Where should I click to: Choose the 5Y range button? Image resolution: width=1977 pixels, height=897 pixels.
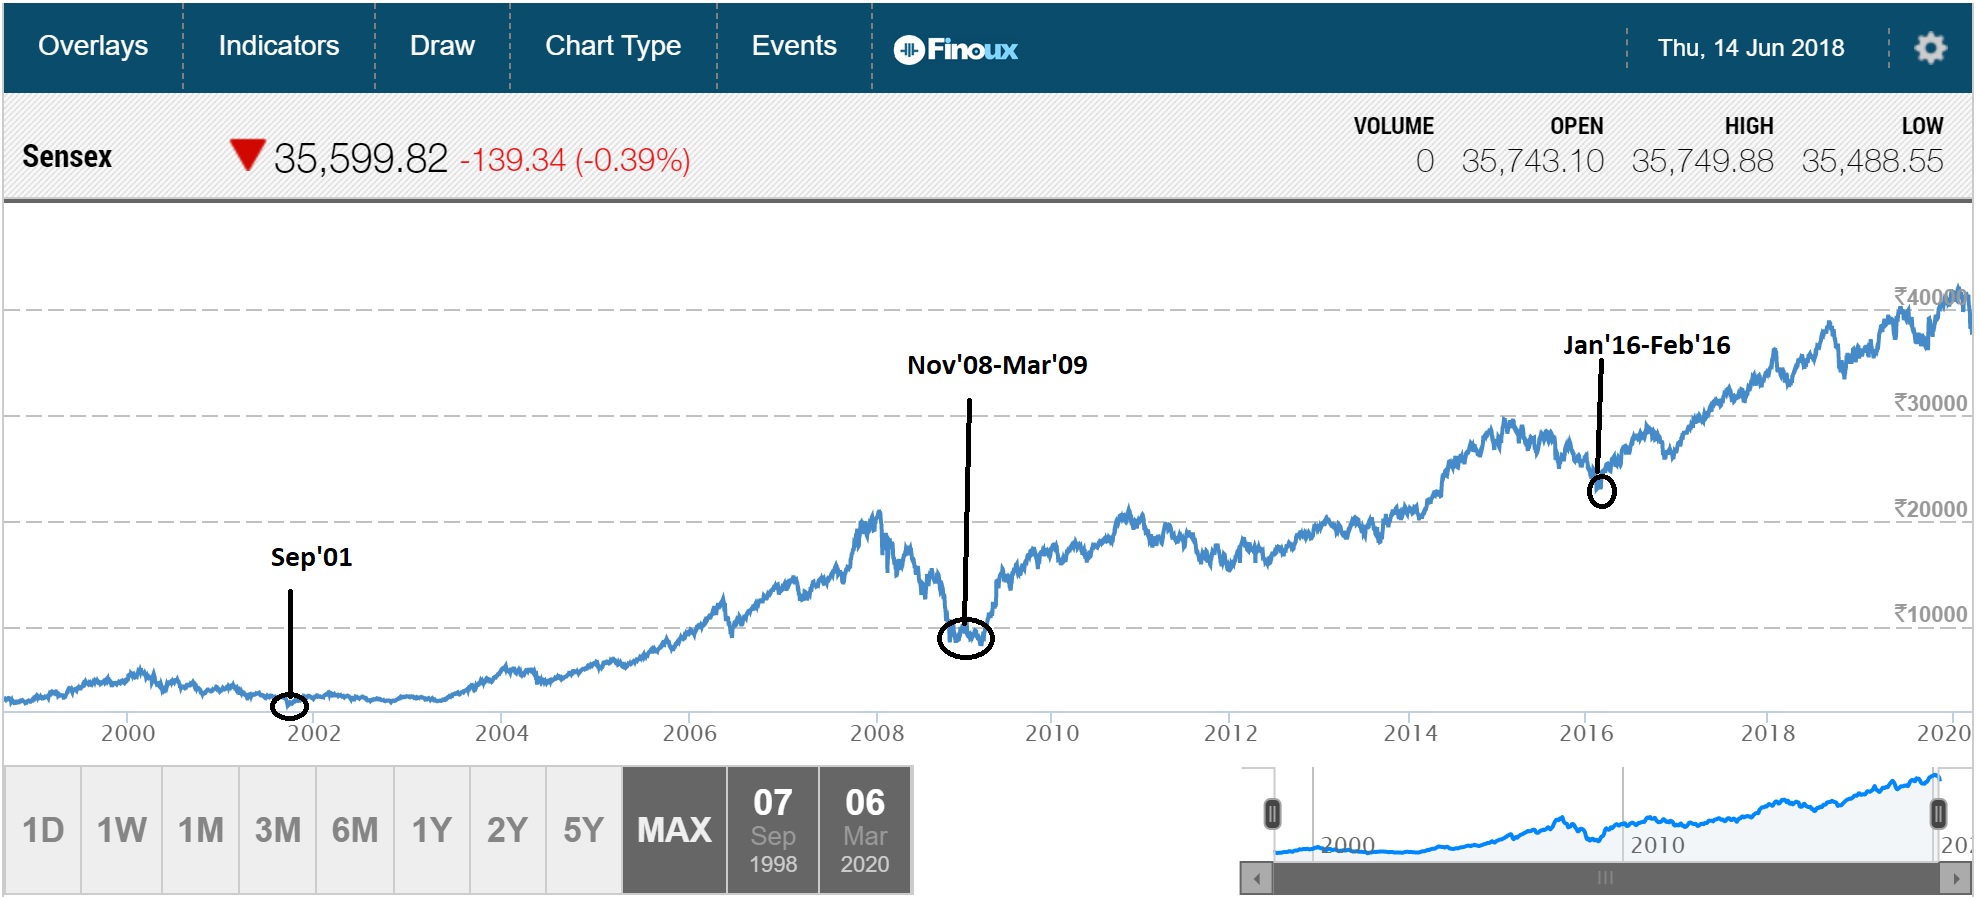583,830
